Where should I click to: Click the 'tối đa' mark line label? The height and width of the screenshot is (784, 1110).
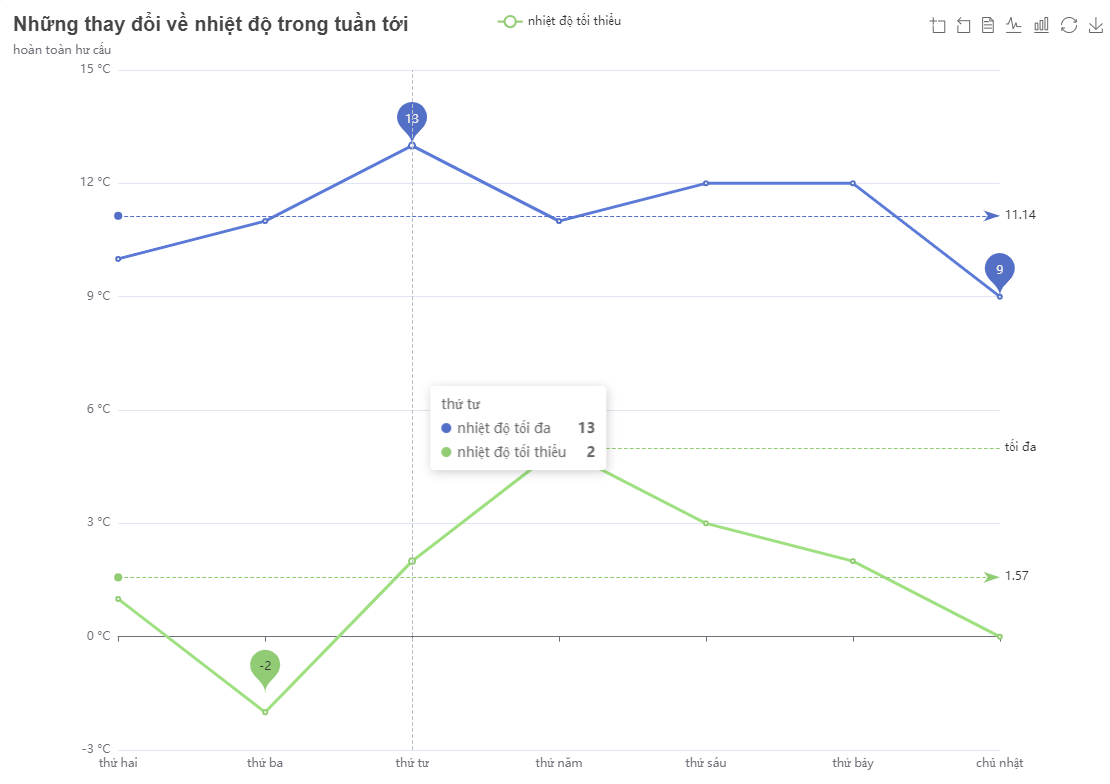(x=1020, y=447)
